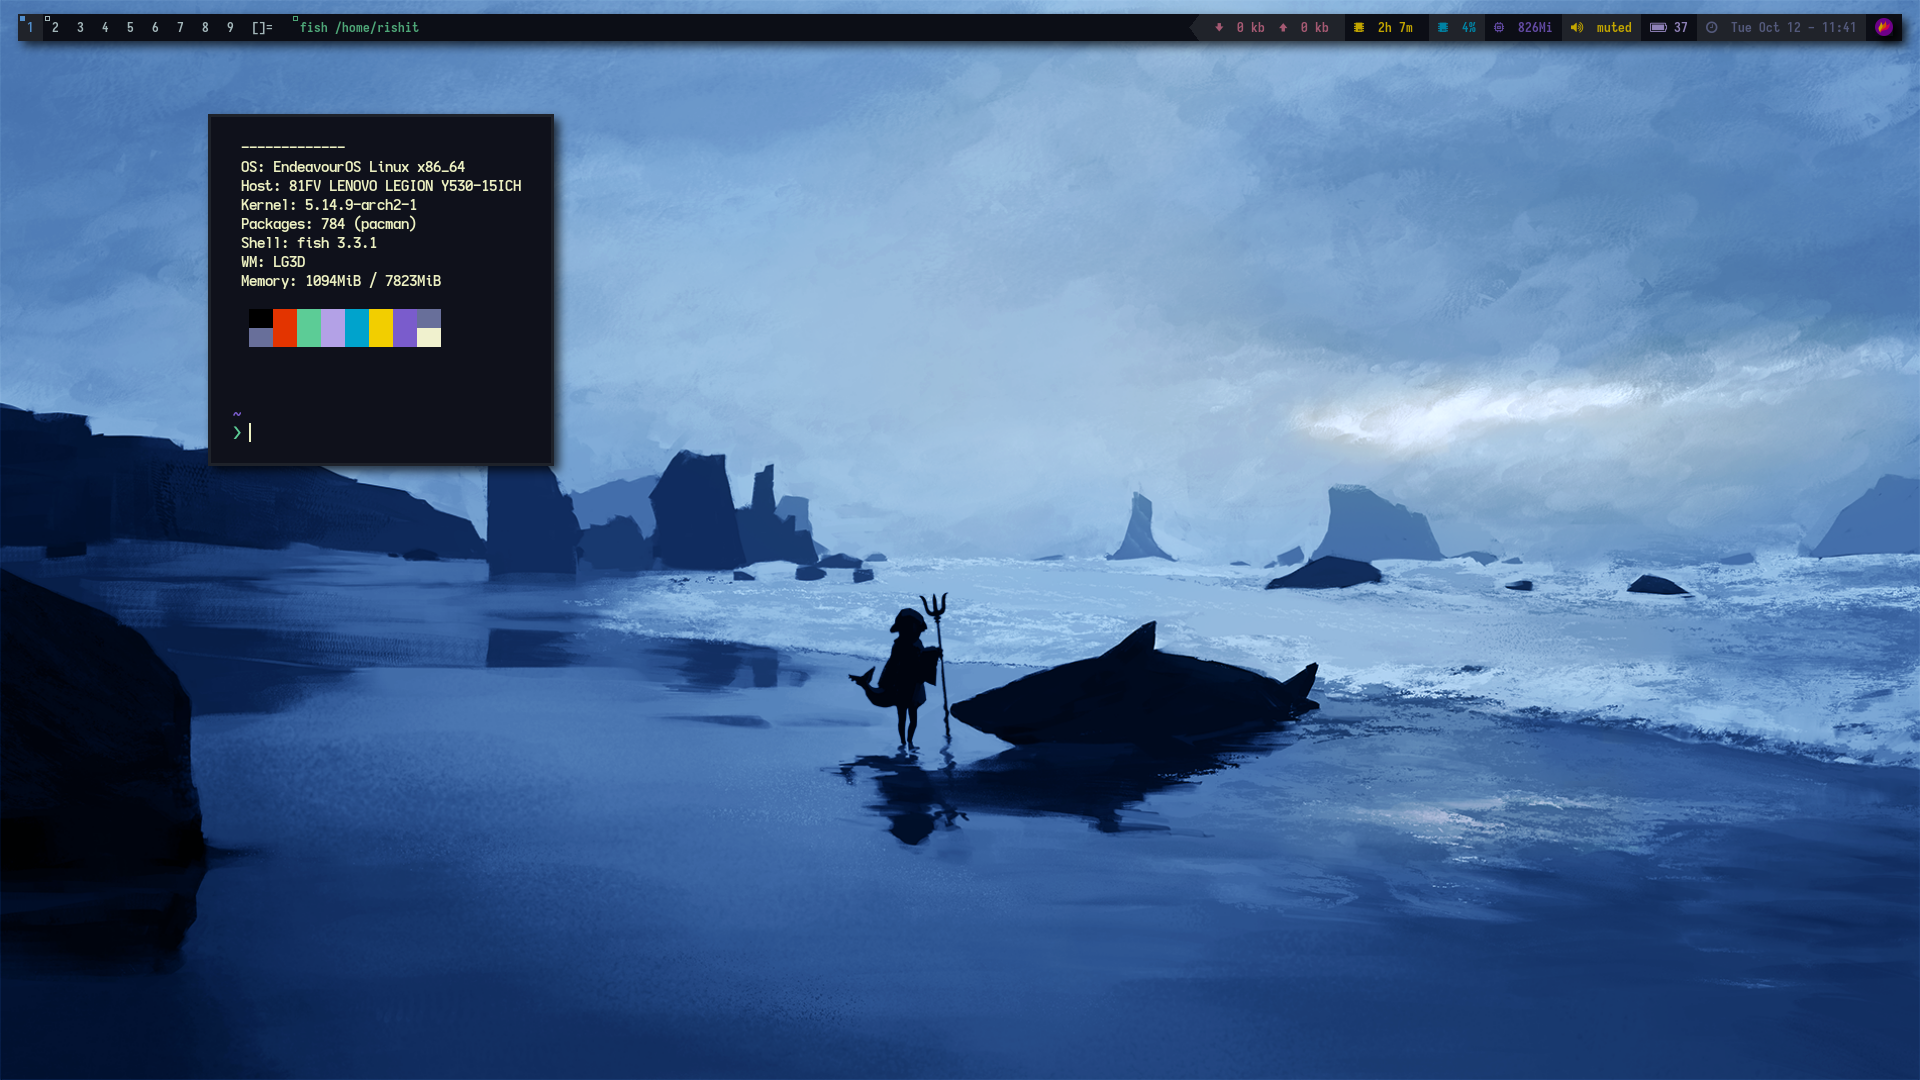The height and width of the screenshot is (1080, 1920).
Task: Click the Tue Oct 12 - 11:41 date
Action: pyautogui.click(x=1793, y=28)
